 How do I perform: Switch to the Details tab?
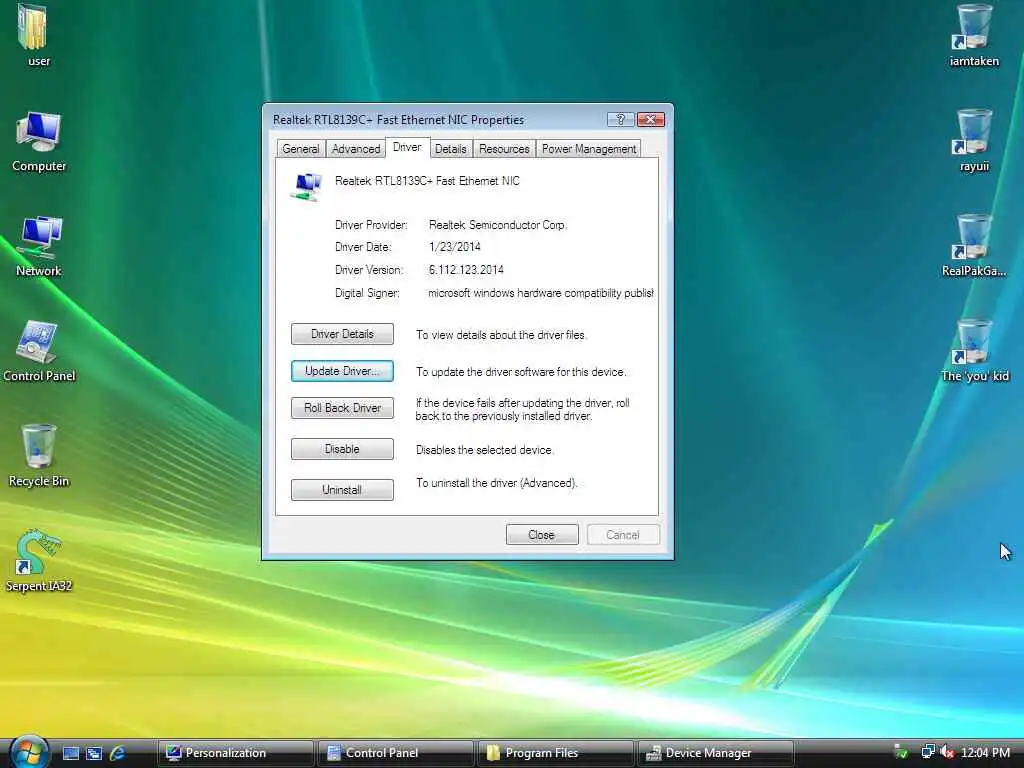[x=451, y=149]
